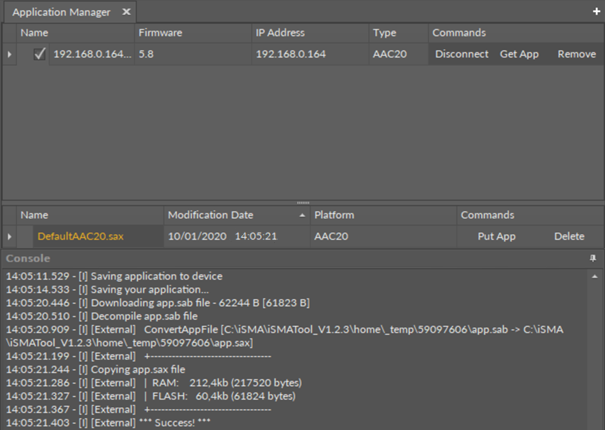Delete the DefaultAAC20.sax file
The width and height of the screenshot is (605, 430).
tap(569, 237)
